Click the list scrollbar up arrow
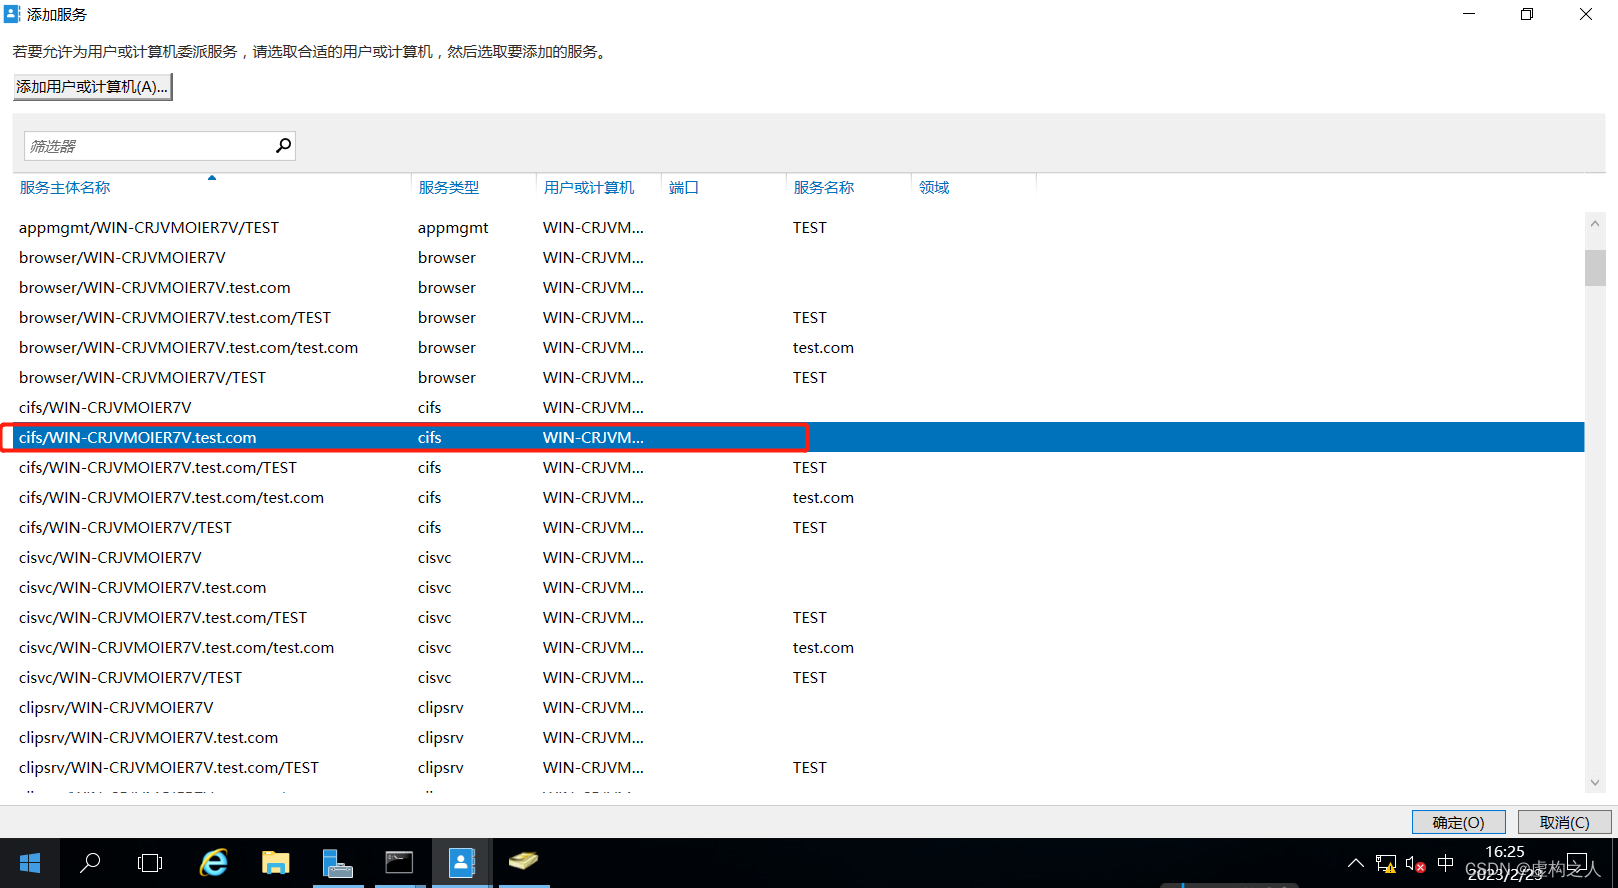The height and width of the screenshot is (888, 1618). tap(1595, 223)
